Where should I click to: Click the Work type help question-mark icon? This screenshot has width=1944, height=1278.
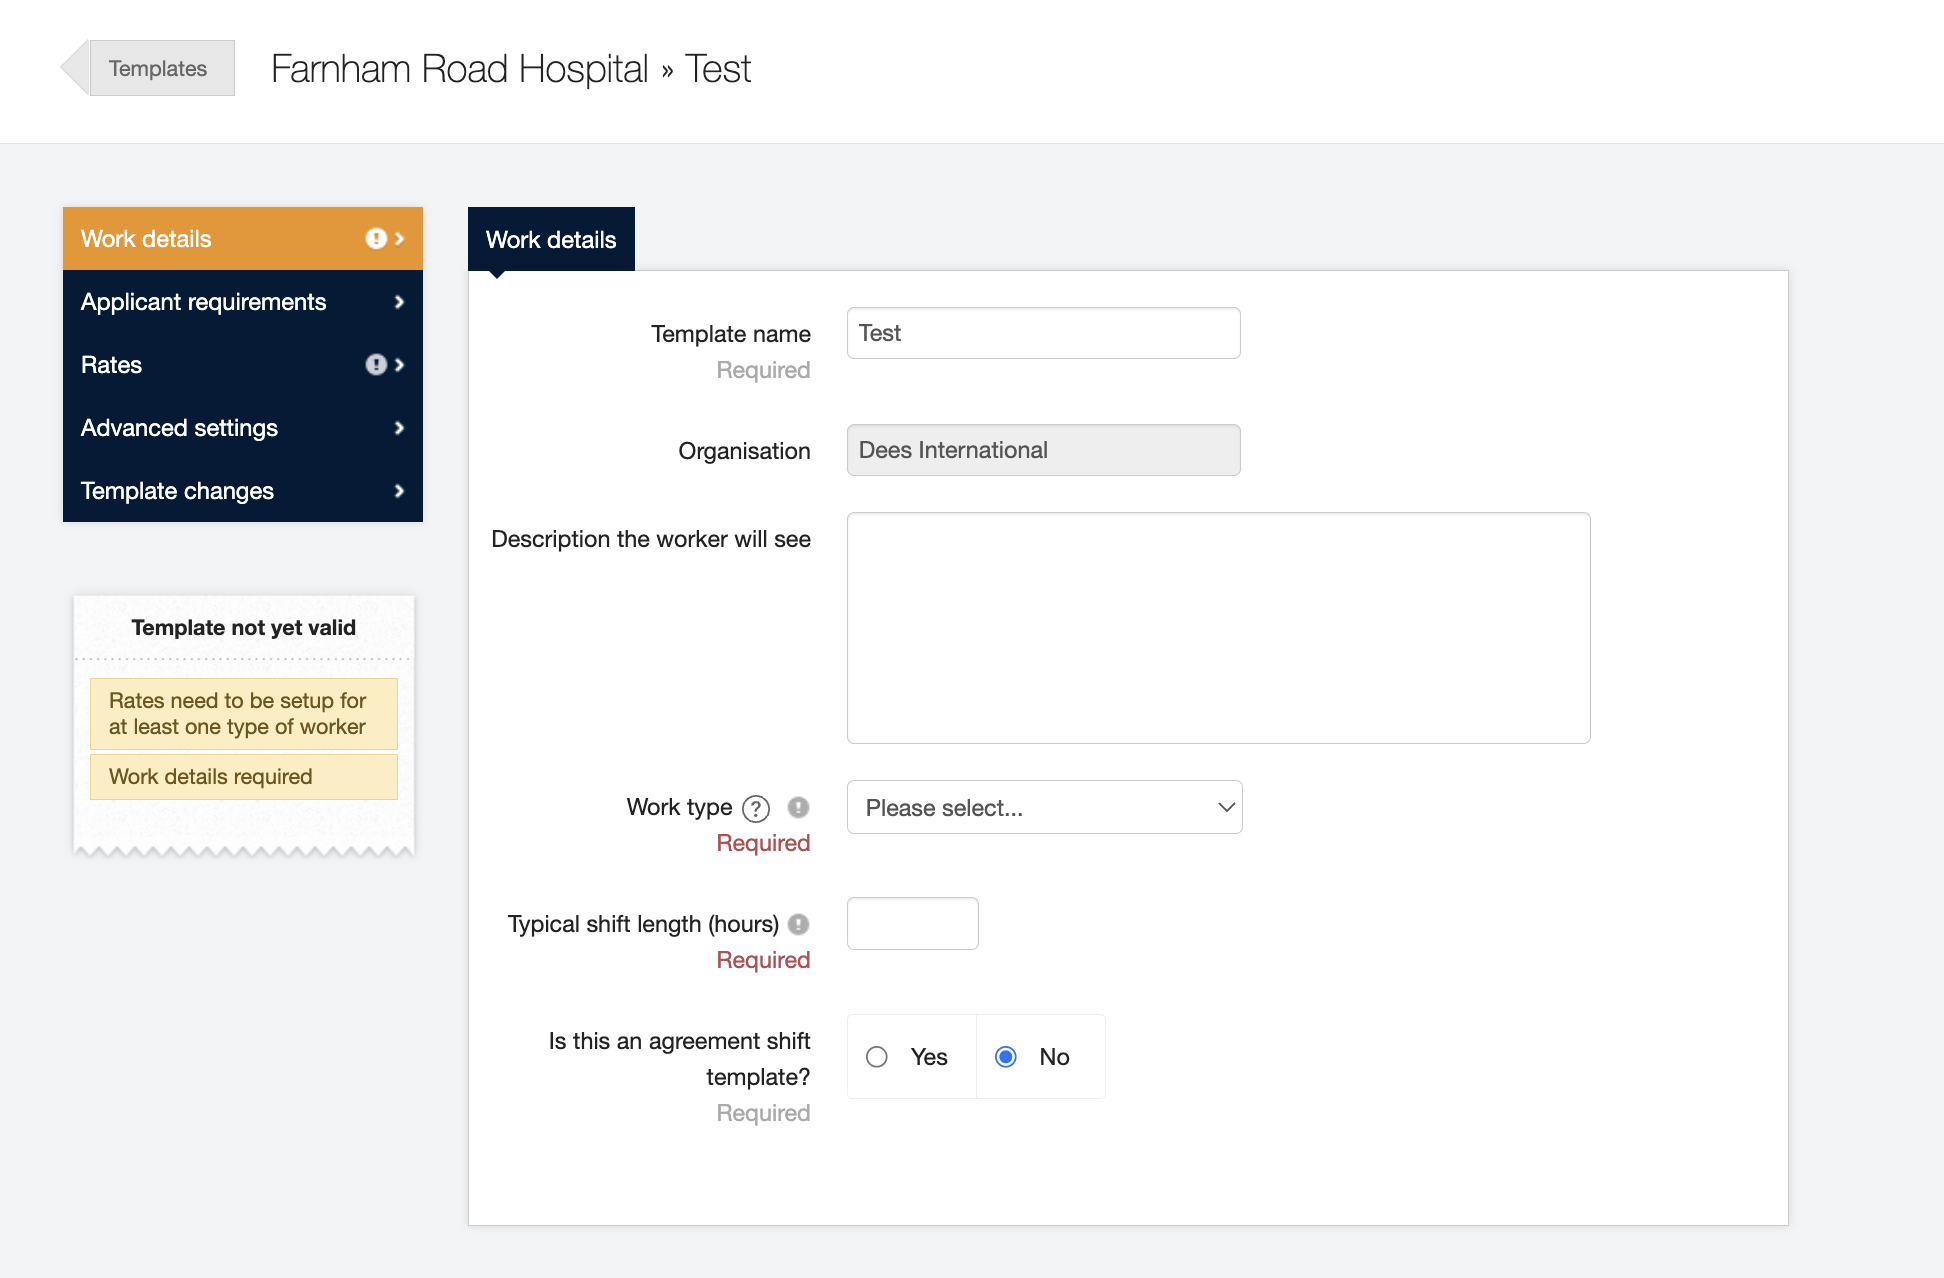click(756, 808)
